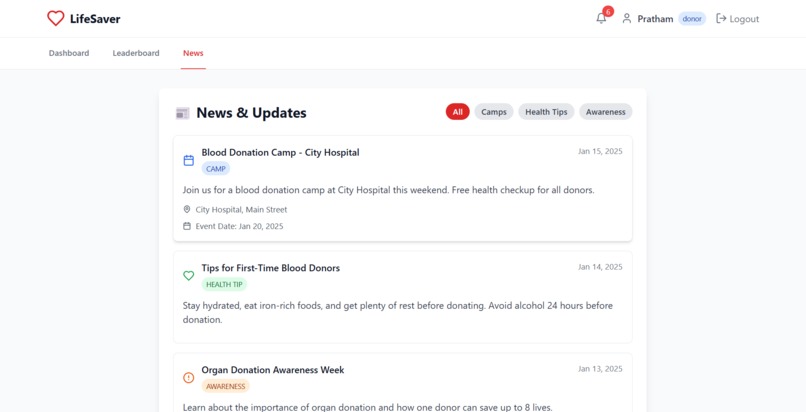This screenshot has width=806, height=412.
Task: Click the News & Updates heading
Action: click(x=251, y=113)
